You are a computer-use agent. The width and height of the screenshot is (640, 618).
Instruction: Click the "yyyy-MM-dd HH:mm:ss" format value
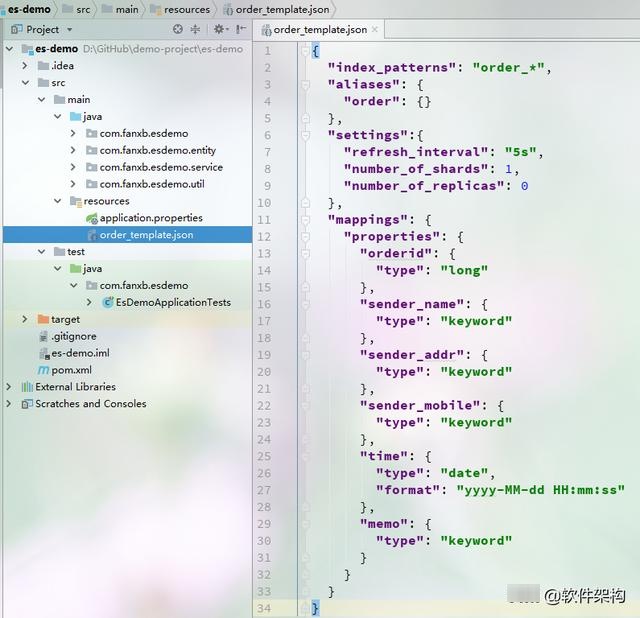pos(540,490)
